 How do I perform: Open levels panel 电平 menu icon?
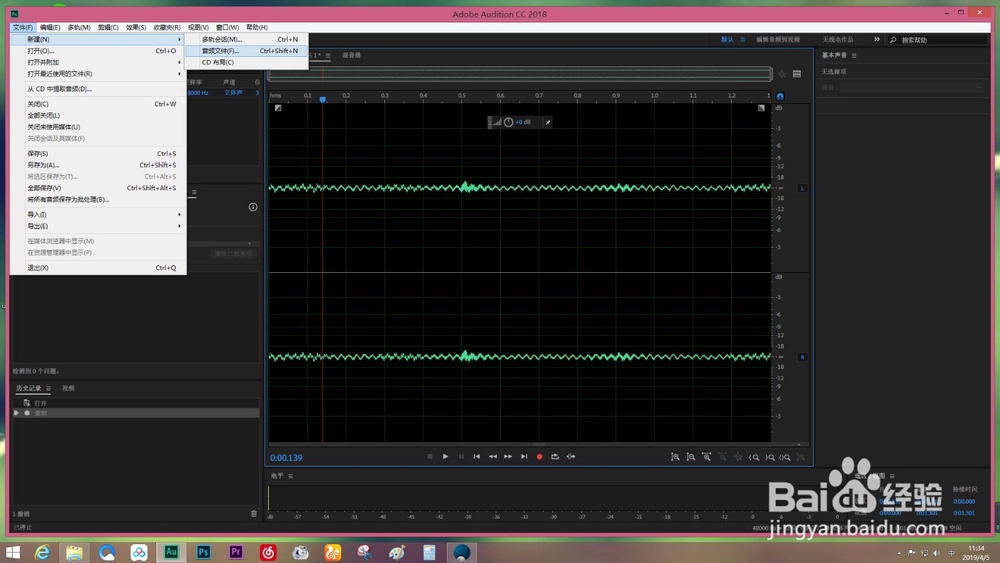coord(291,476)
